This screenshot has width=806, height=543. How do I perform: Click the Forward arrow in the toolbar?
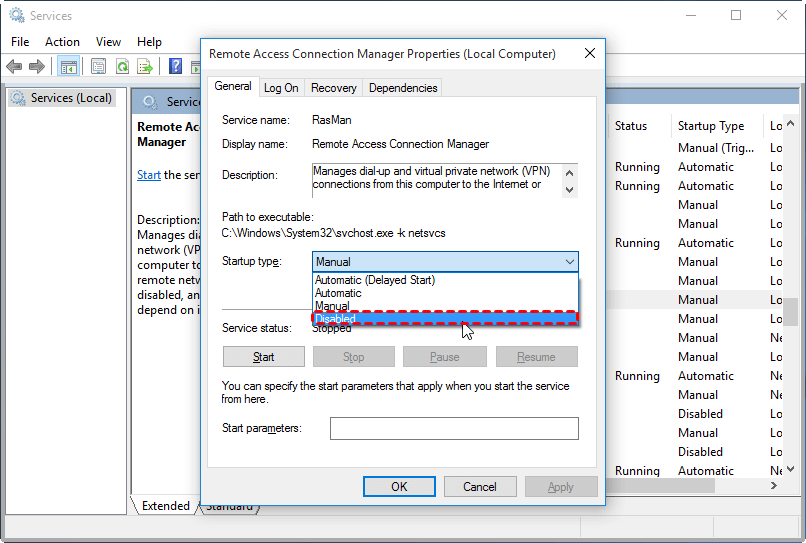[37, 67]
